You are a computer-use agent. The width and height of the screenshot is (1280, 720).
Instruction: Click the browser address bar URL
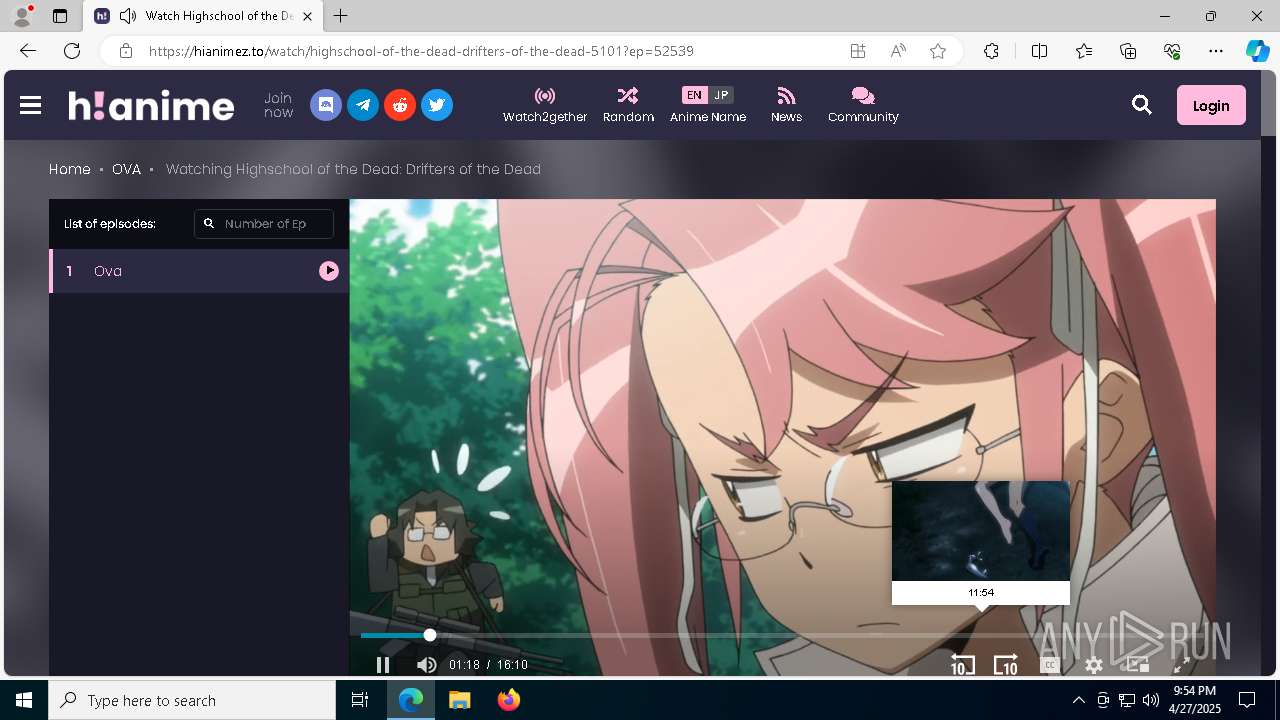point(421,51)
